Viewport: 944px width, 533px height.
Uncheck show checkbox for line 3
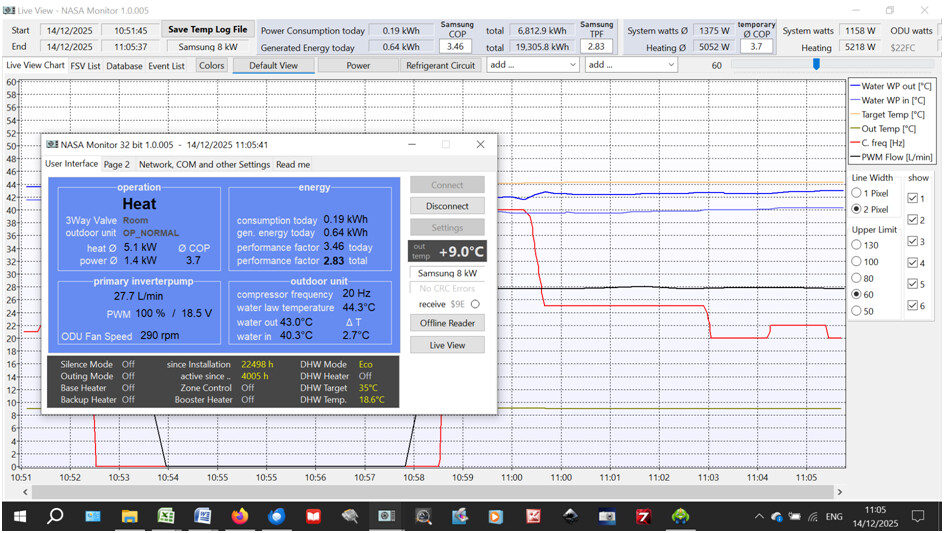(x=913, y=242)
